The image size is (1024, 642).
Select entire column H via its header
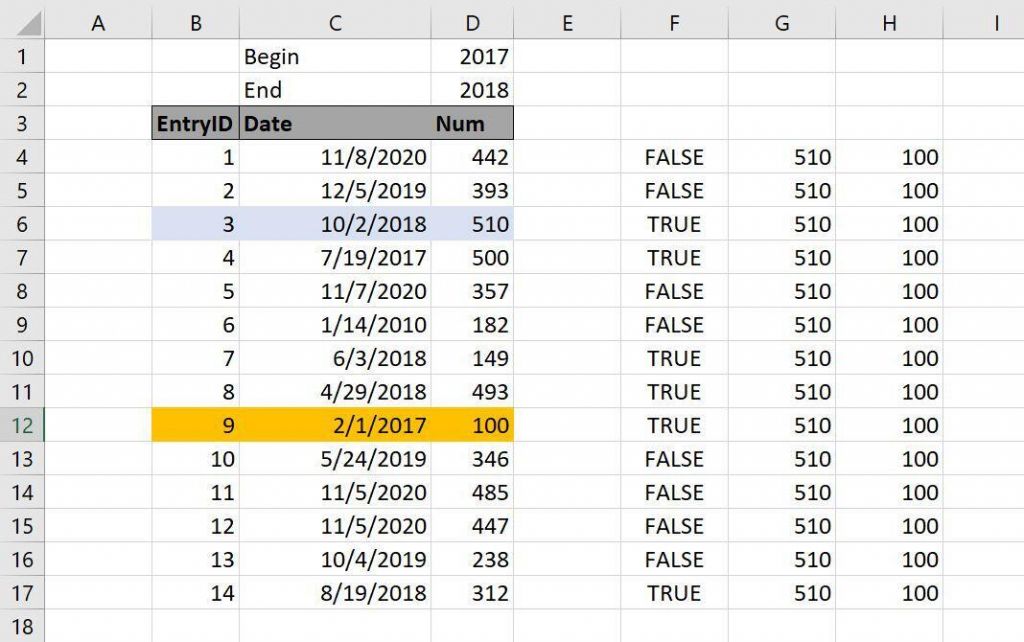point(889,23)
